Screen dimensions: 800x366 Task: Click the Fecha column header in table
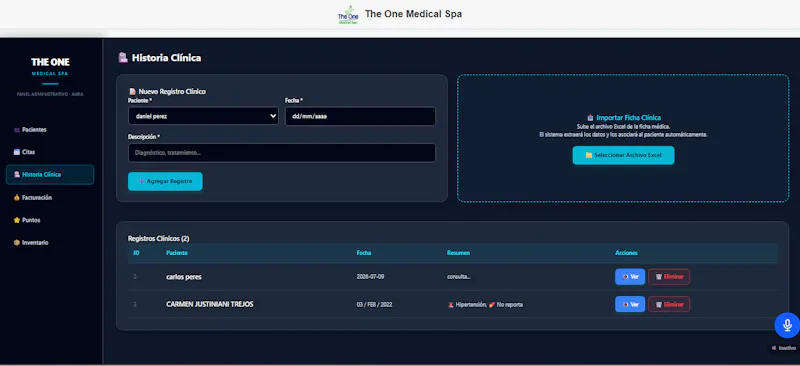[363, 253]
